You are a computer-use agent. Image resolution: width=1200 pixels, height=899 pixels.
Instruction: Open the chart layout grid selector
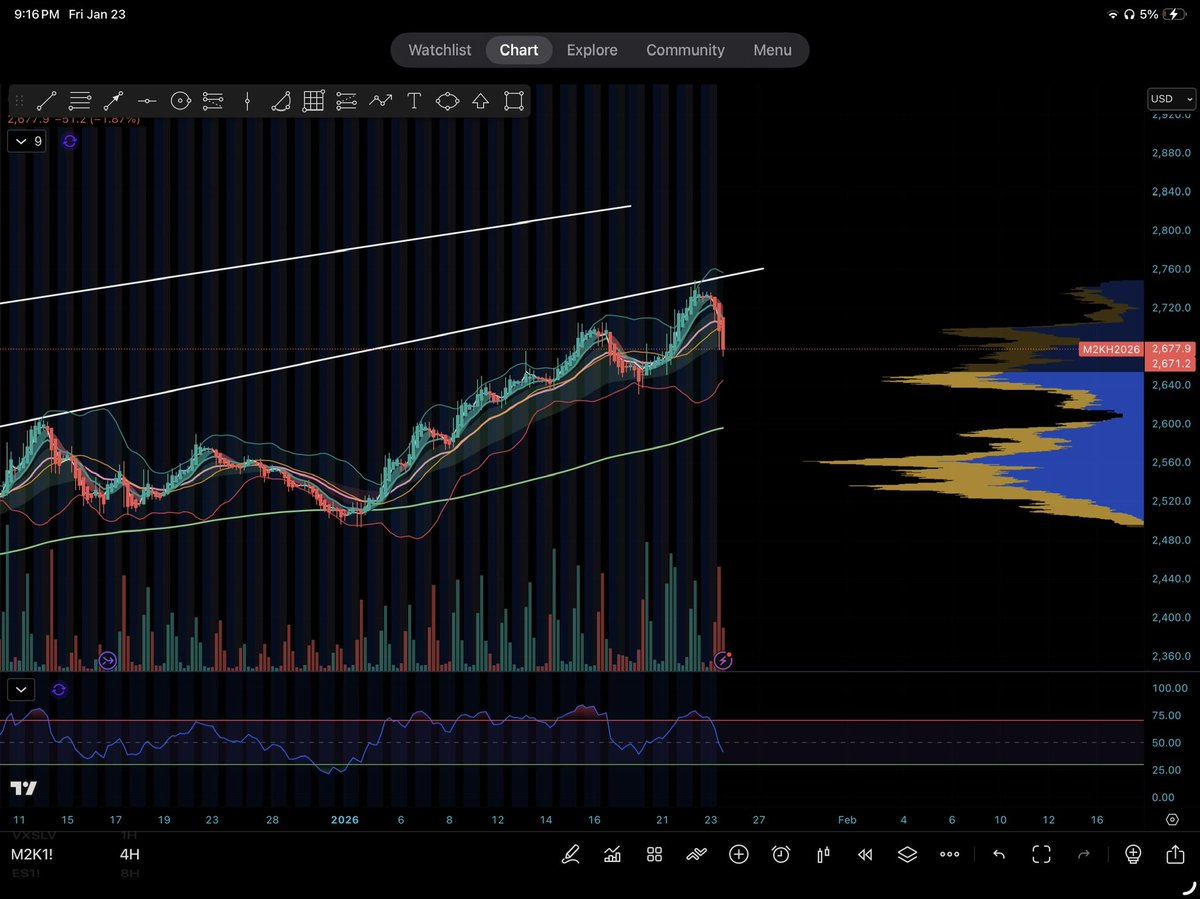pos(655,854)
